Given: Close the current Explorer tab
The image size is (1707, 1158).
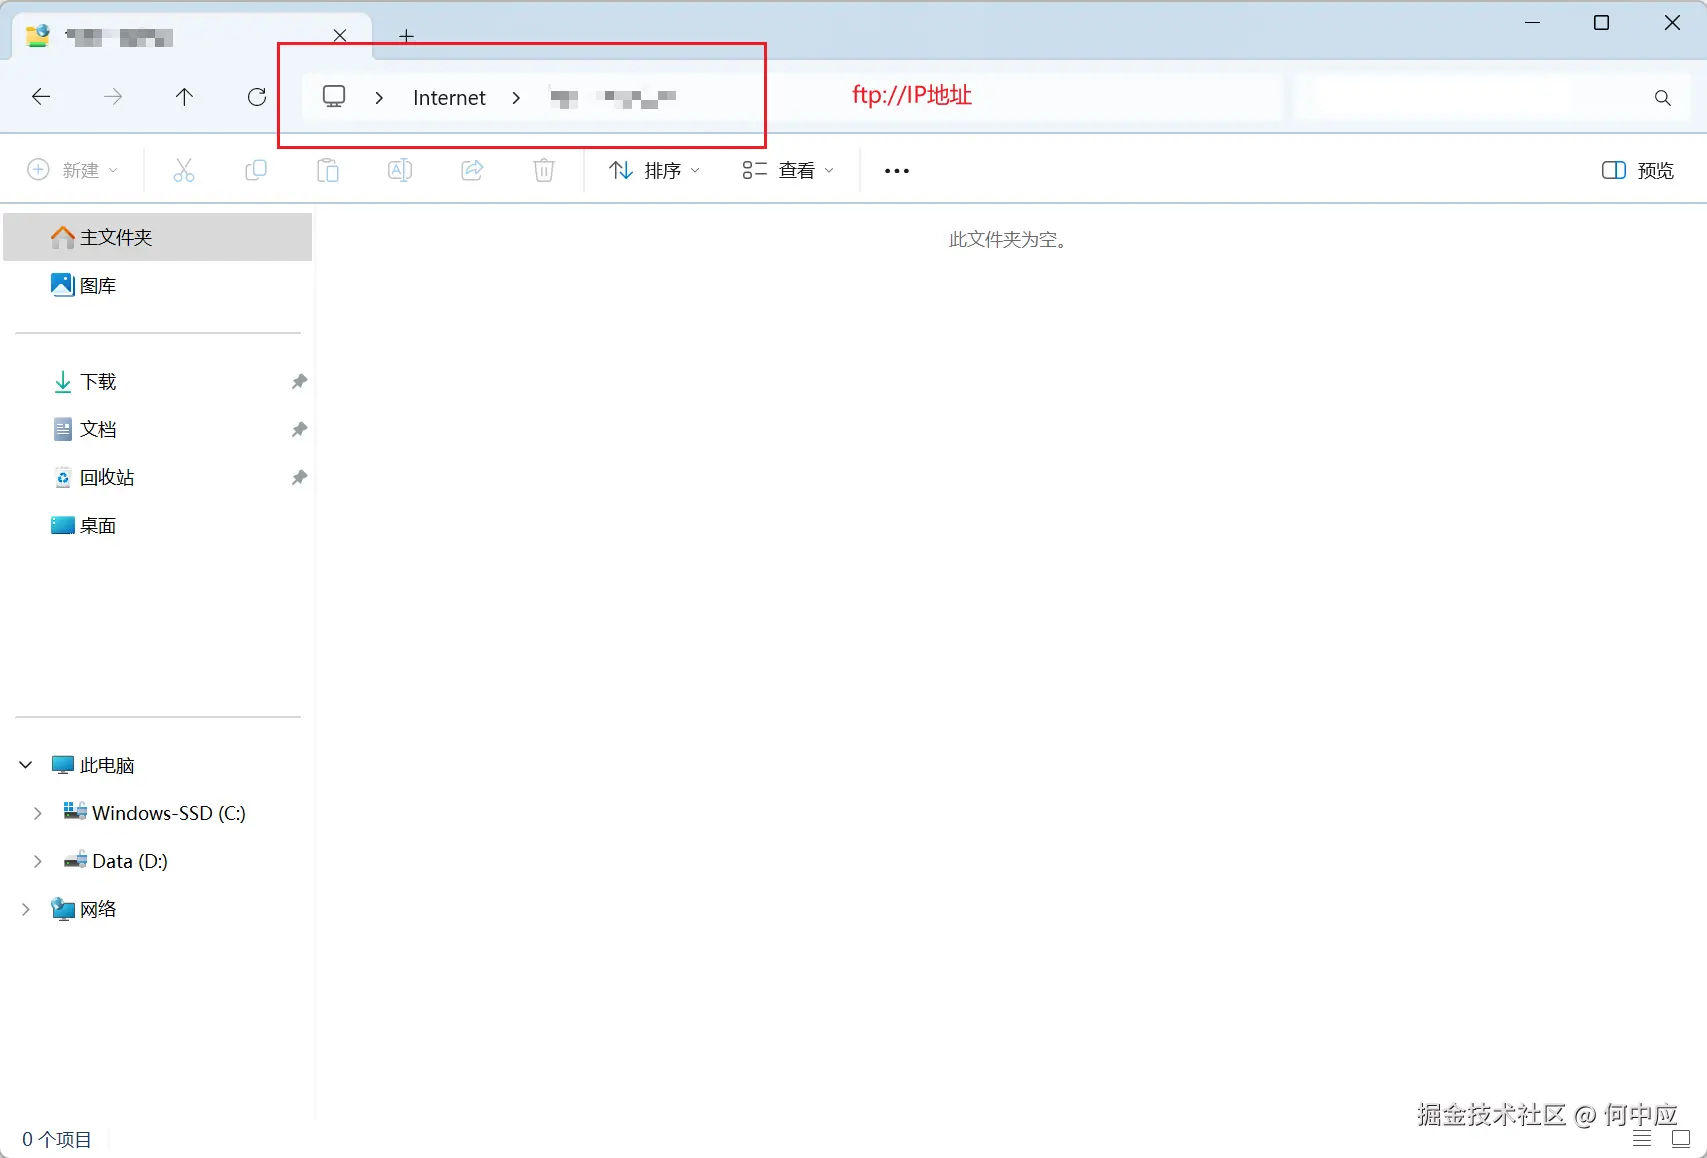Looking at the screenshot, I should click(x=340, y=36).
